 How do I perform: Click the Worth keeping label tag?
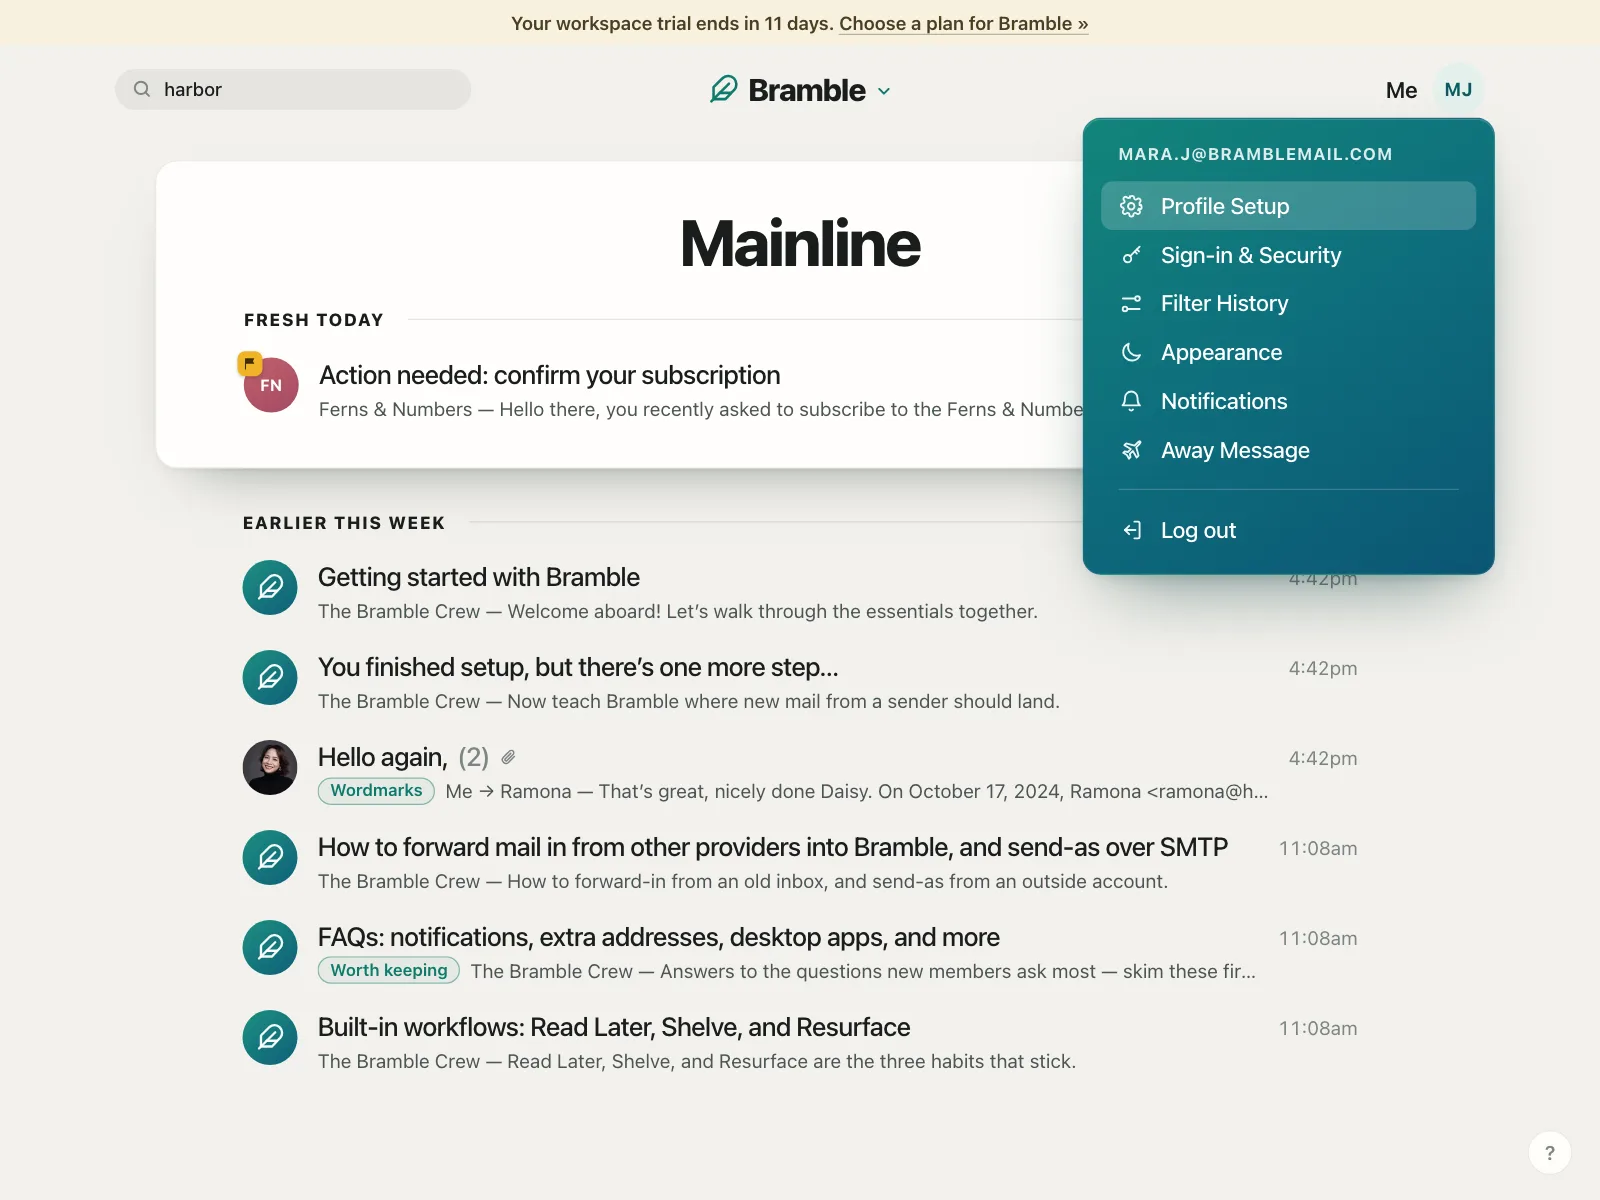(389, 970)
